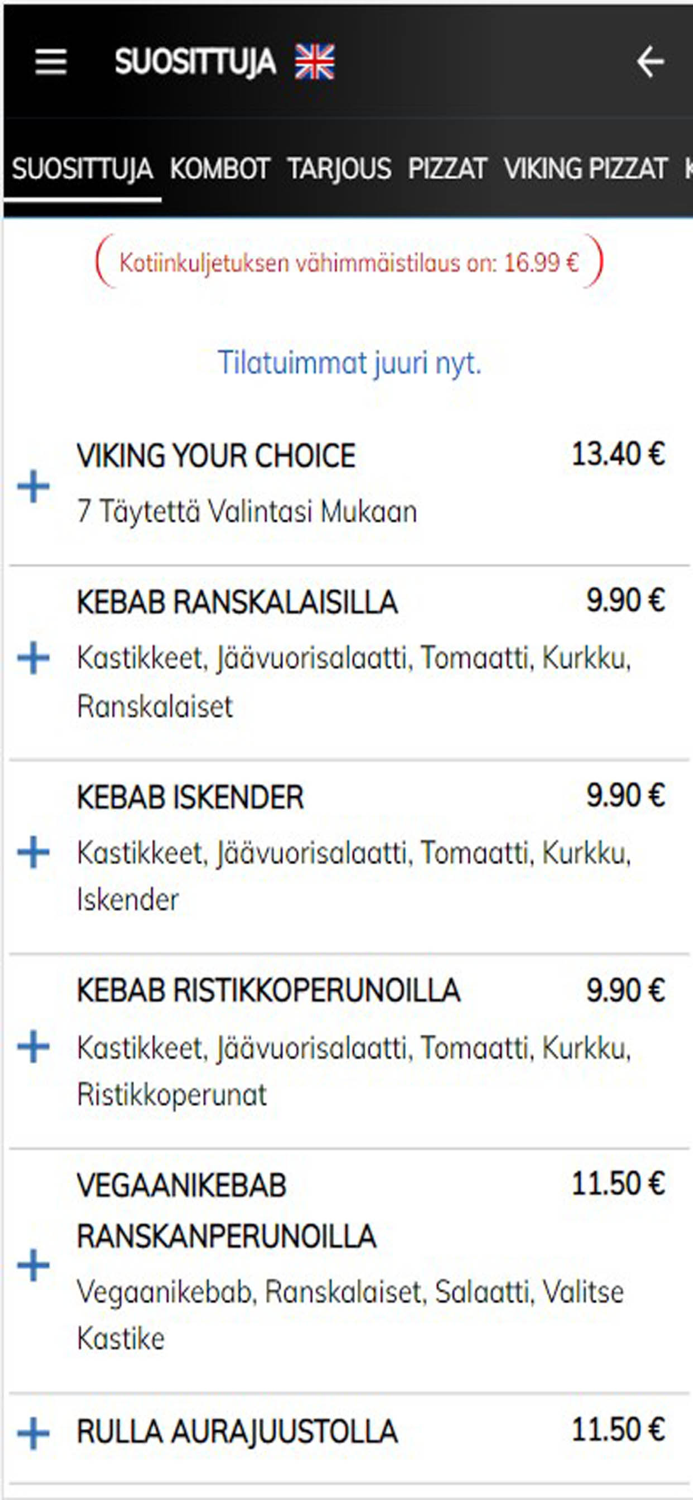Add KEBAB RANSKALAISILLA using its plus icon
Screen dimensions: 693x1500
pyautogui.click(x=33, y=655)
